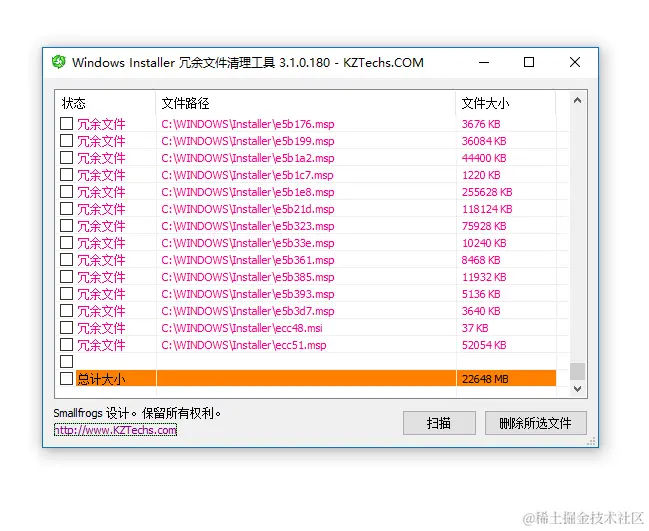Image resolution: width=649 pixels, height=531 pixels.
Task: Click the green app icon in title bar
Action: click(x=59, y=62)
